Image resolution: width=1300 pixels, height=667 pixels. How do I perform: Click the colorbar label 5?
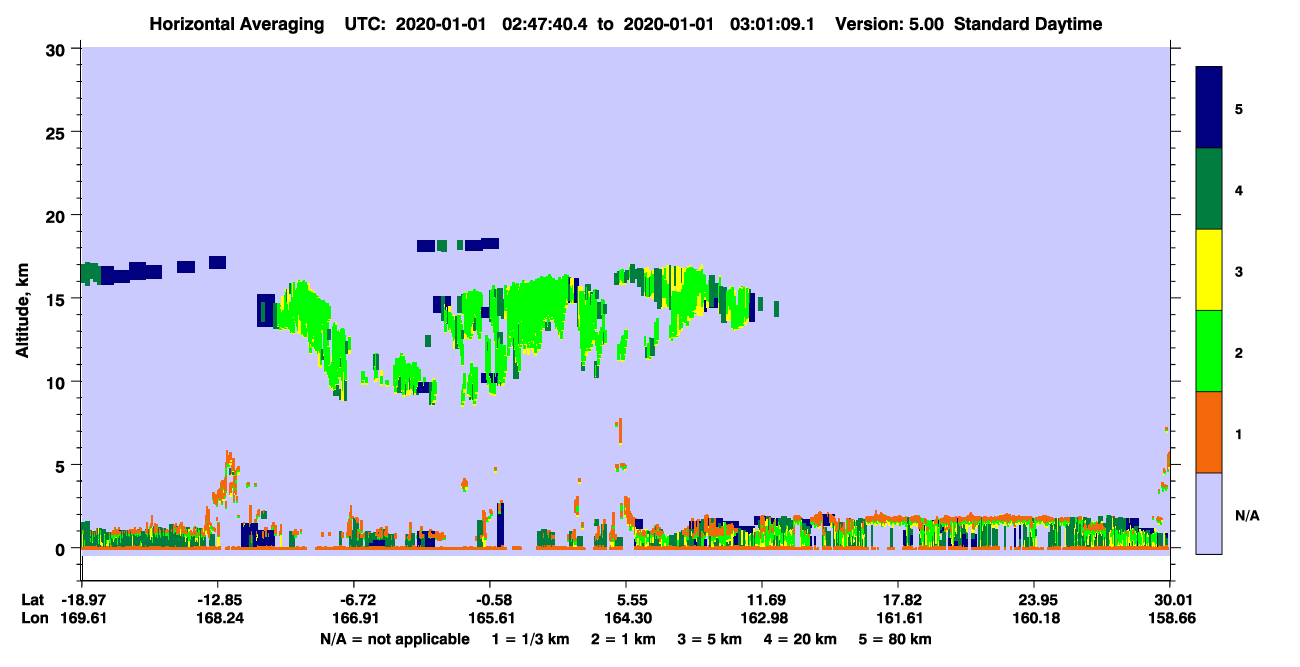[1239, 108]
